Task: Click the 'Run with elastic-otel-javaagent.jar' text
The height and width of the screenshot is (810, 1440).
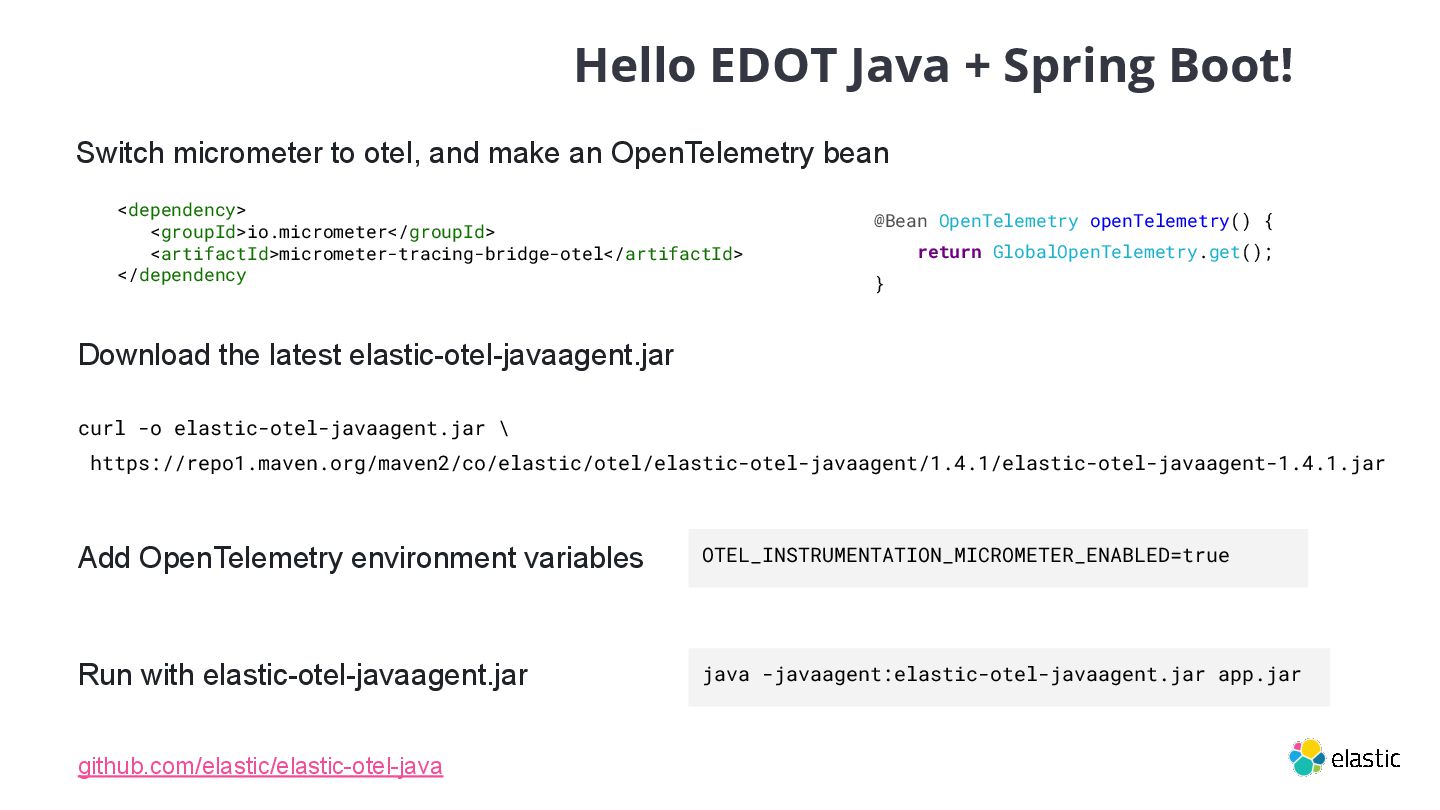Action: pyautogui.click(x=303, y=675)
